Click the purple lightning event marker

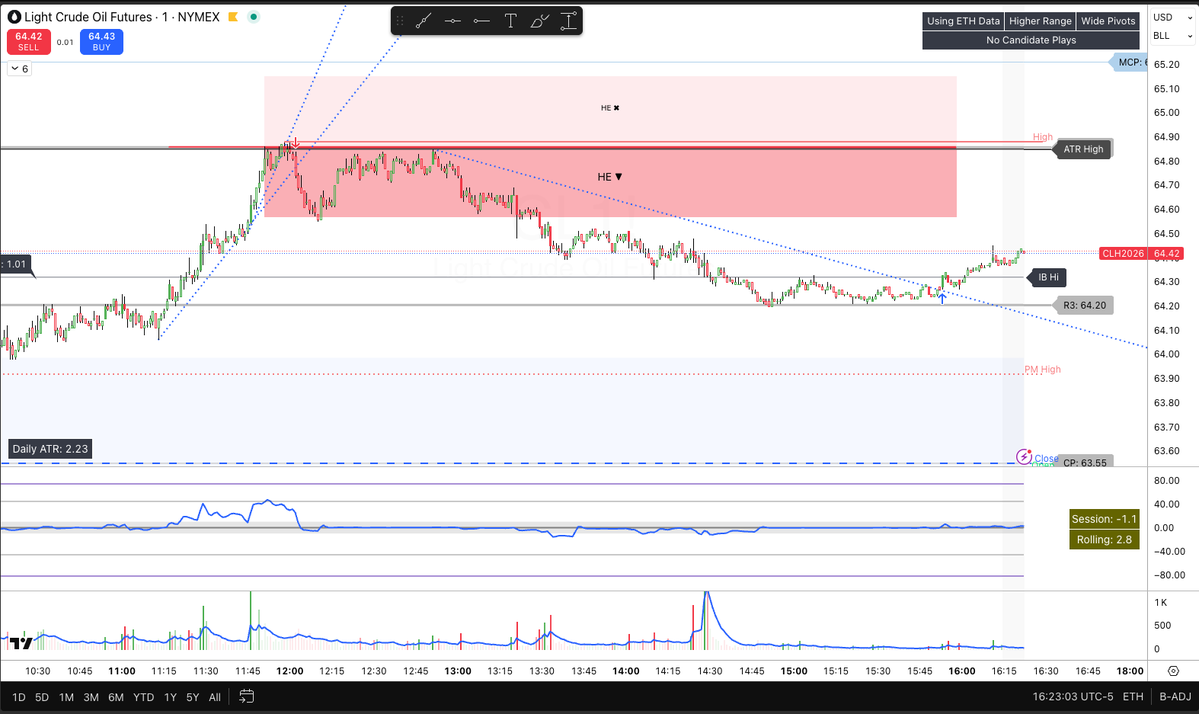[x=1024, y=457]
